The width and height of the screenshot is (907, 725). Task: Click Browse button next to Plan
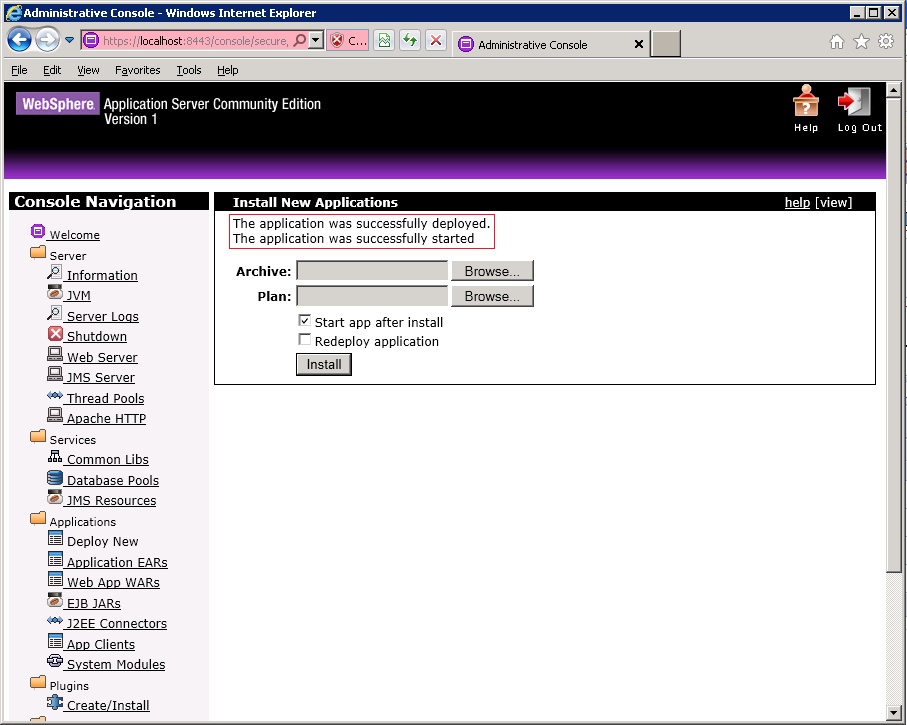492,296
